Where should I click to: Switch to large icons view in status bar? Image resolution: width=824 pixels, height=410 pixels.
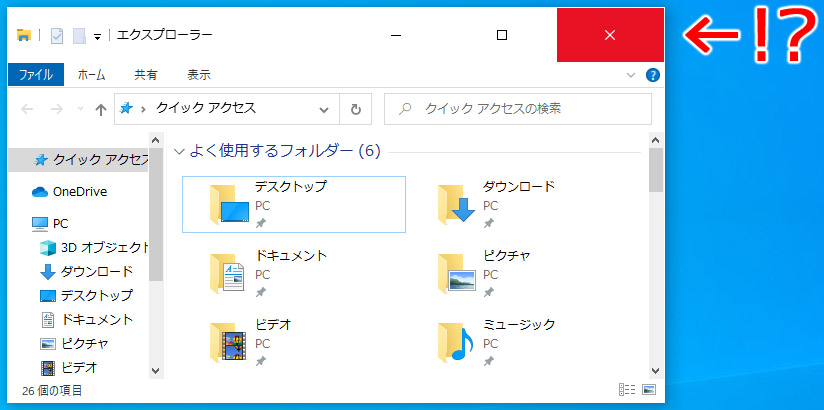coord(649,390)
